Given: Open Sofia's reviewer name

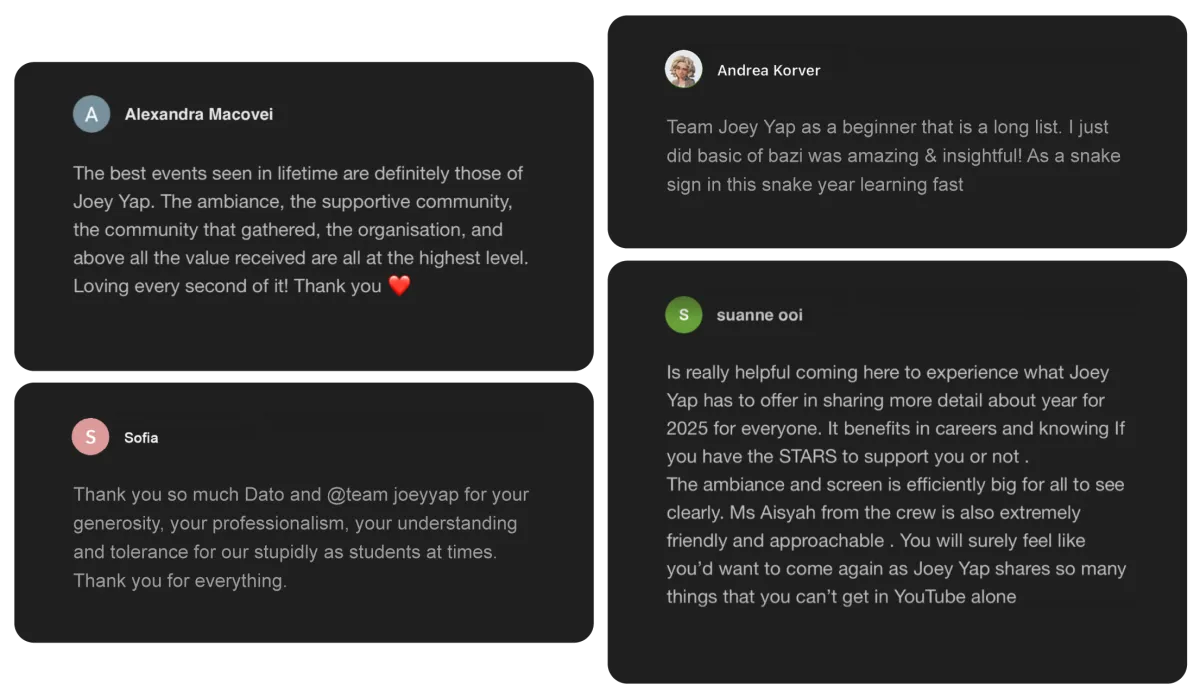Looking at the screenshot, I should 141,438.
